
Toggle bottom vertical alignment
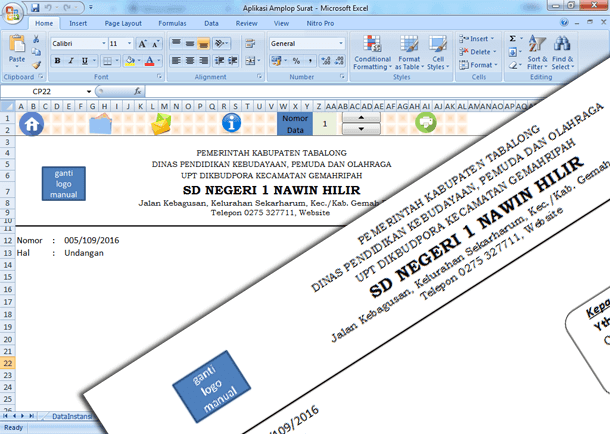click(x=203, y=43)
